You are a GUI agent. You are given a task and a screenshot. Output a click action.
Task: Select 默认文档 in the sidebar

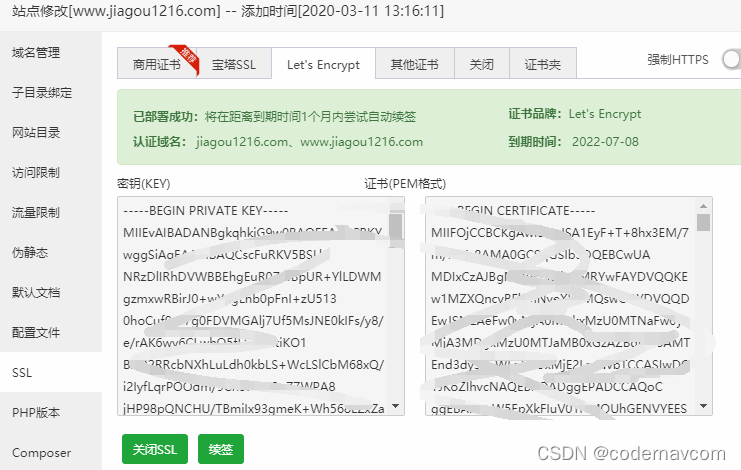[x=36, y=292]
